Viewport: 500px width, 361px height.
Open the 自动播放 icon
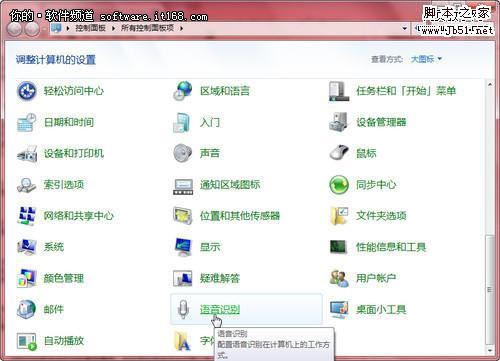[x=27, y=341]
